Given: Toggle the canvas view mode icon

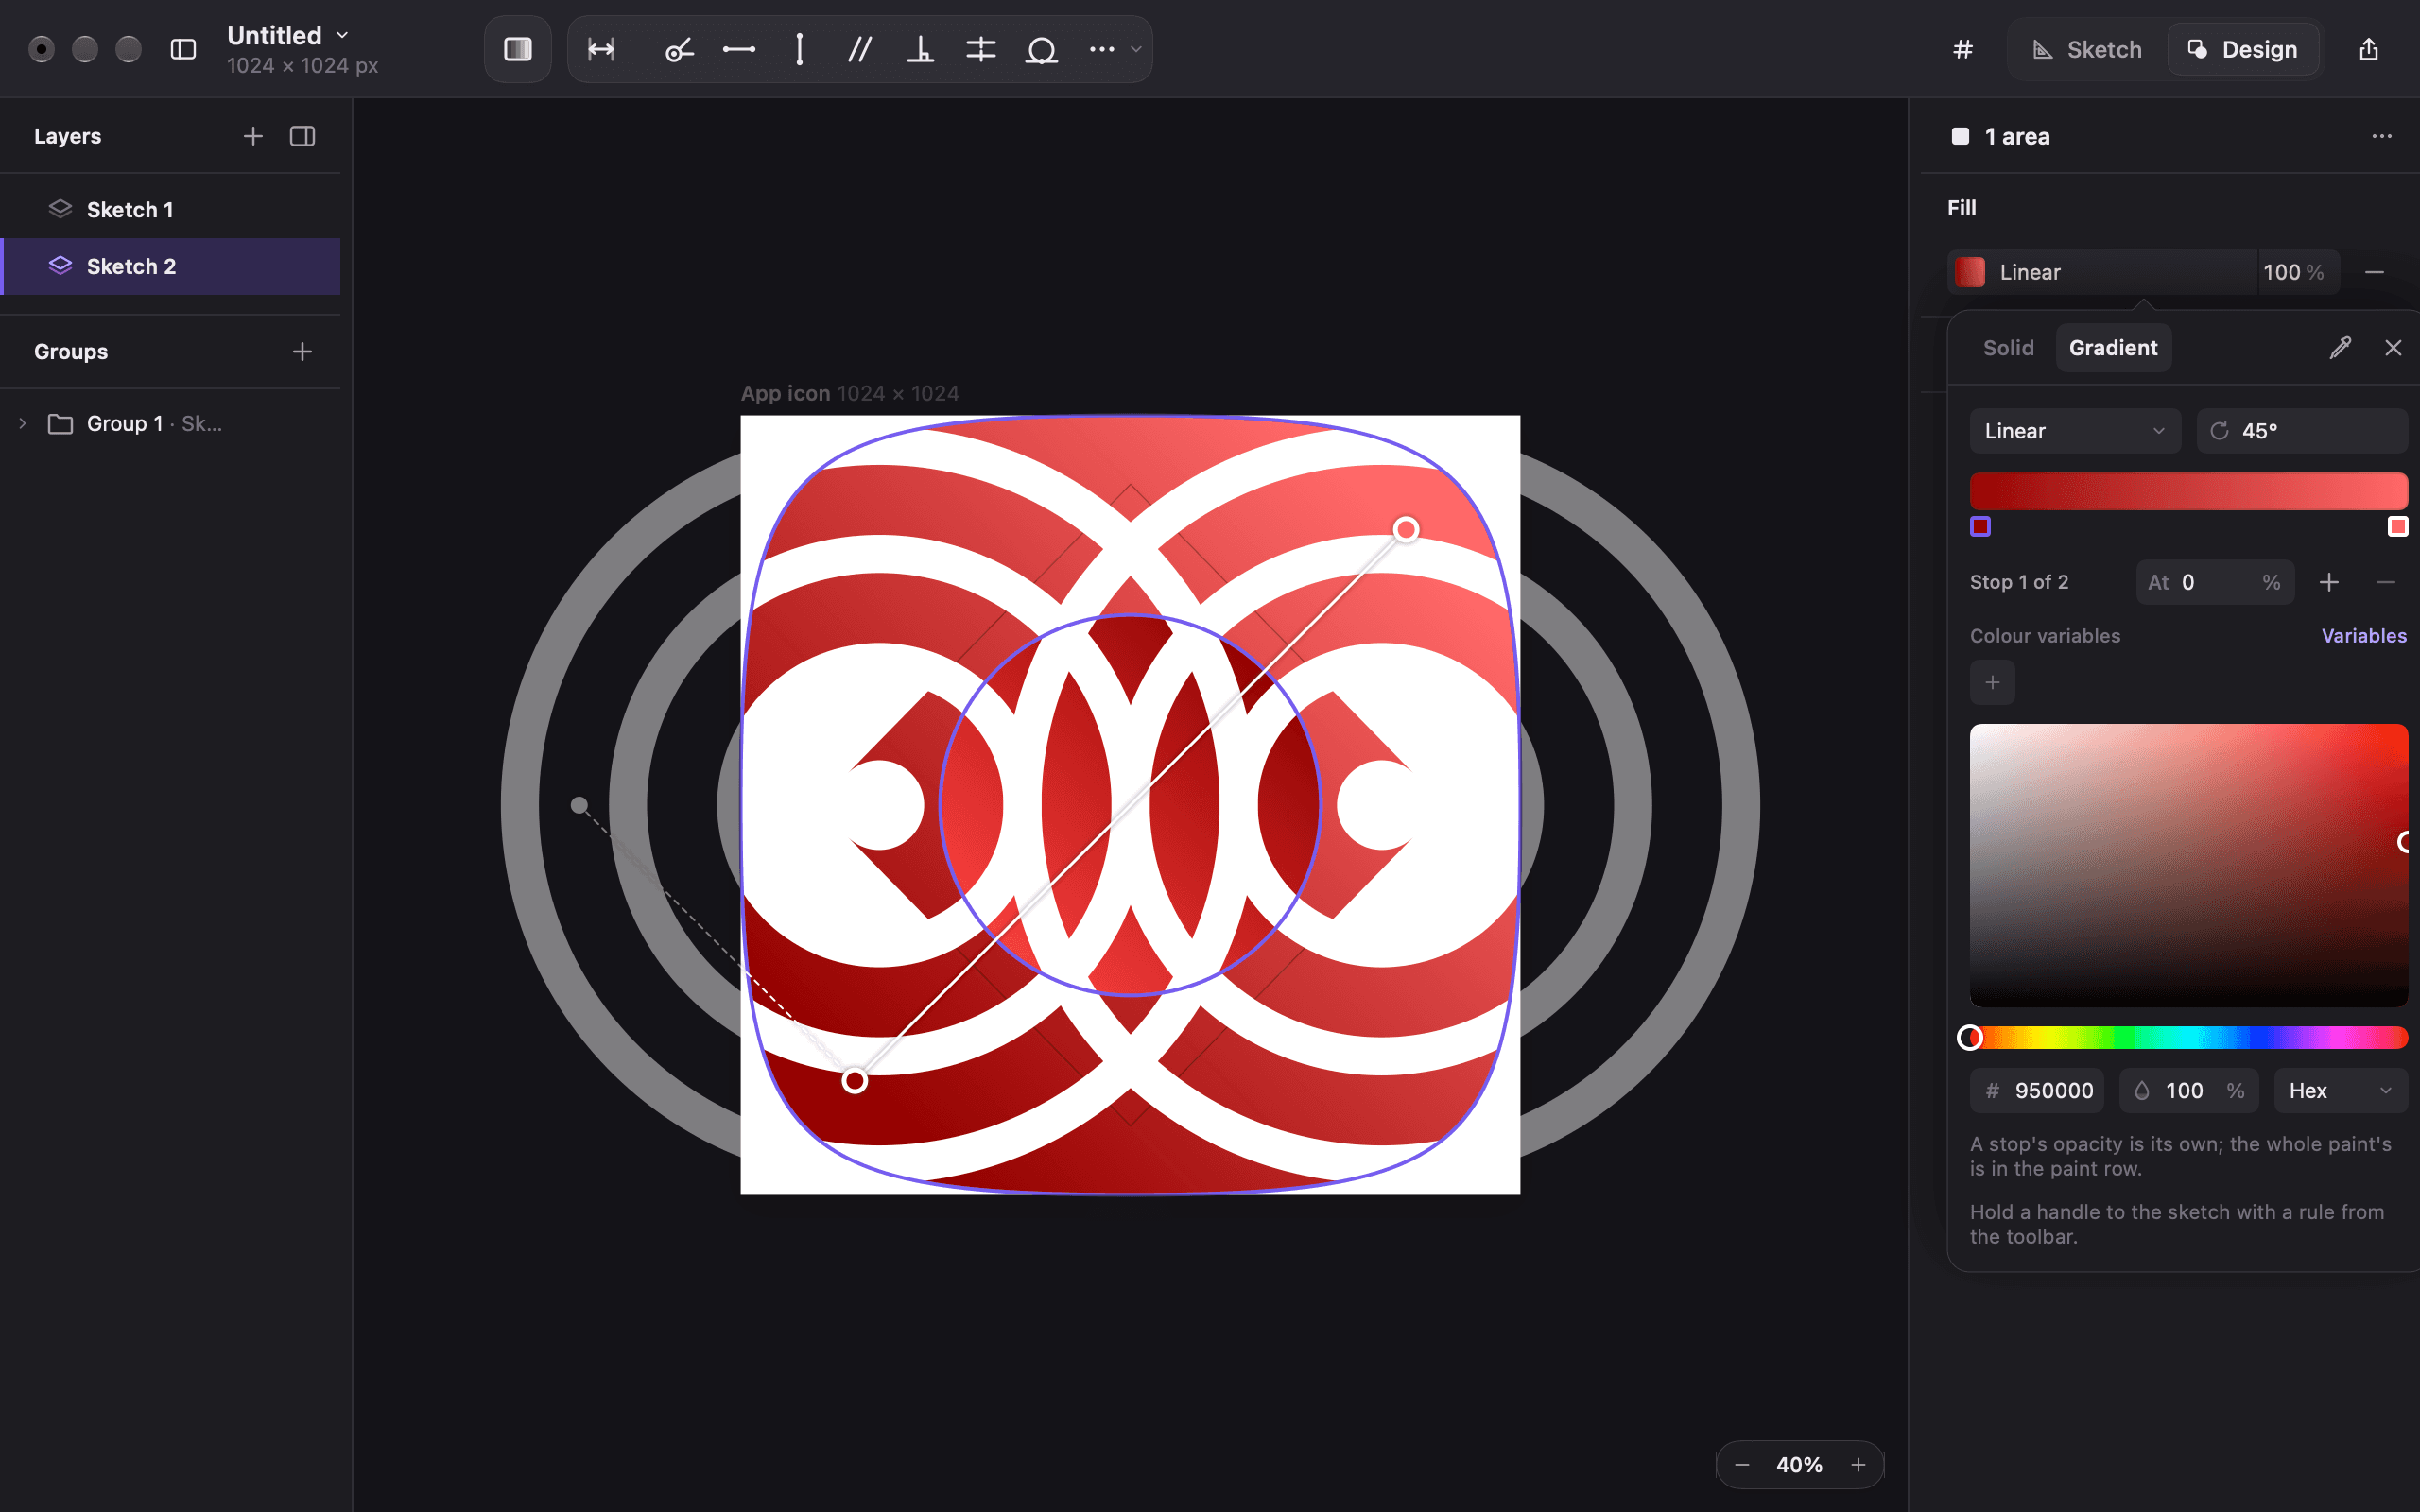Looking at the screenshot, I should coord(518,49).
